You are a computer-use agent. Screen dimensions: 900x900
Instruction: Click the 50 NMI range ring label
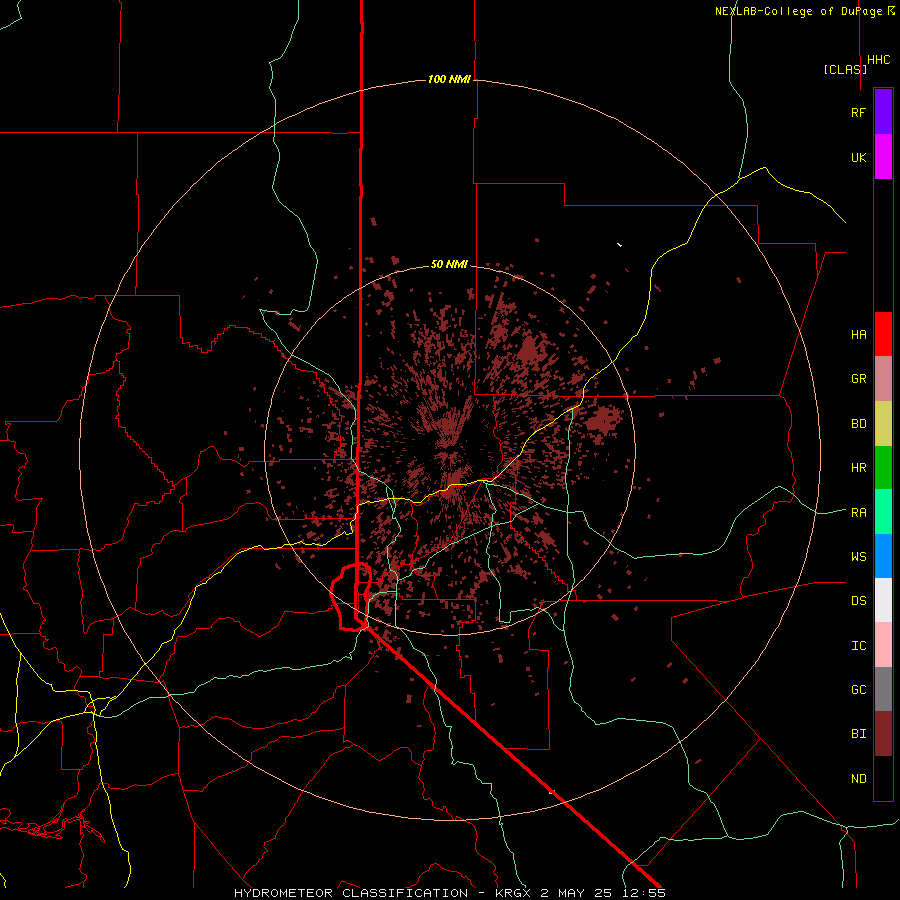(x=449, y=264)
